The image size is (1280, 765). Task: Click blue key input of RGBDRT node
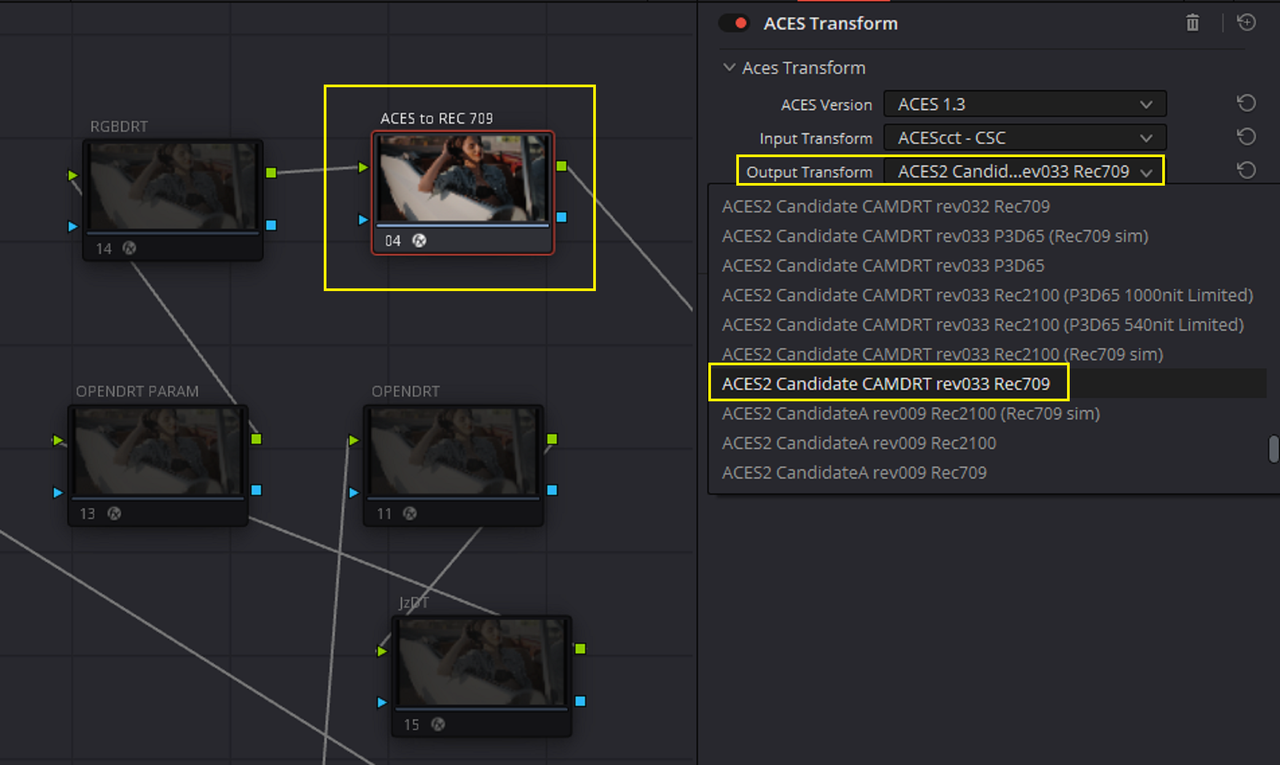73,227
